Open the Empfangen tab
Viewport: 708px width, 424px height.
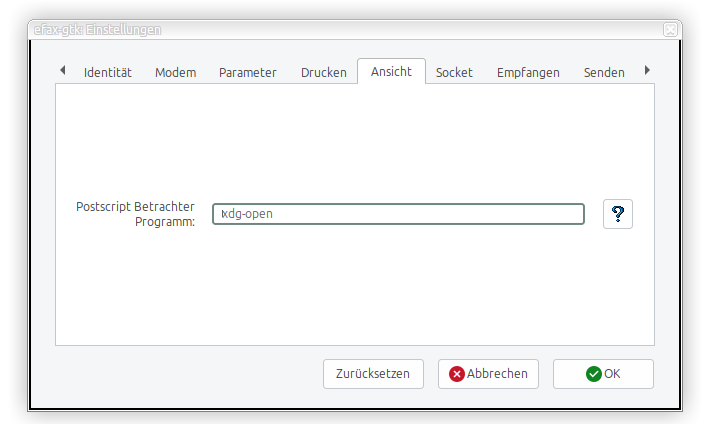point(528,72)
